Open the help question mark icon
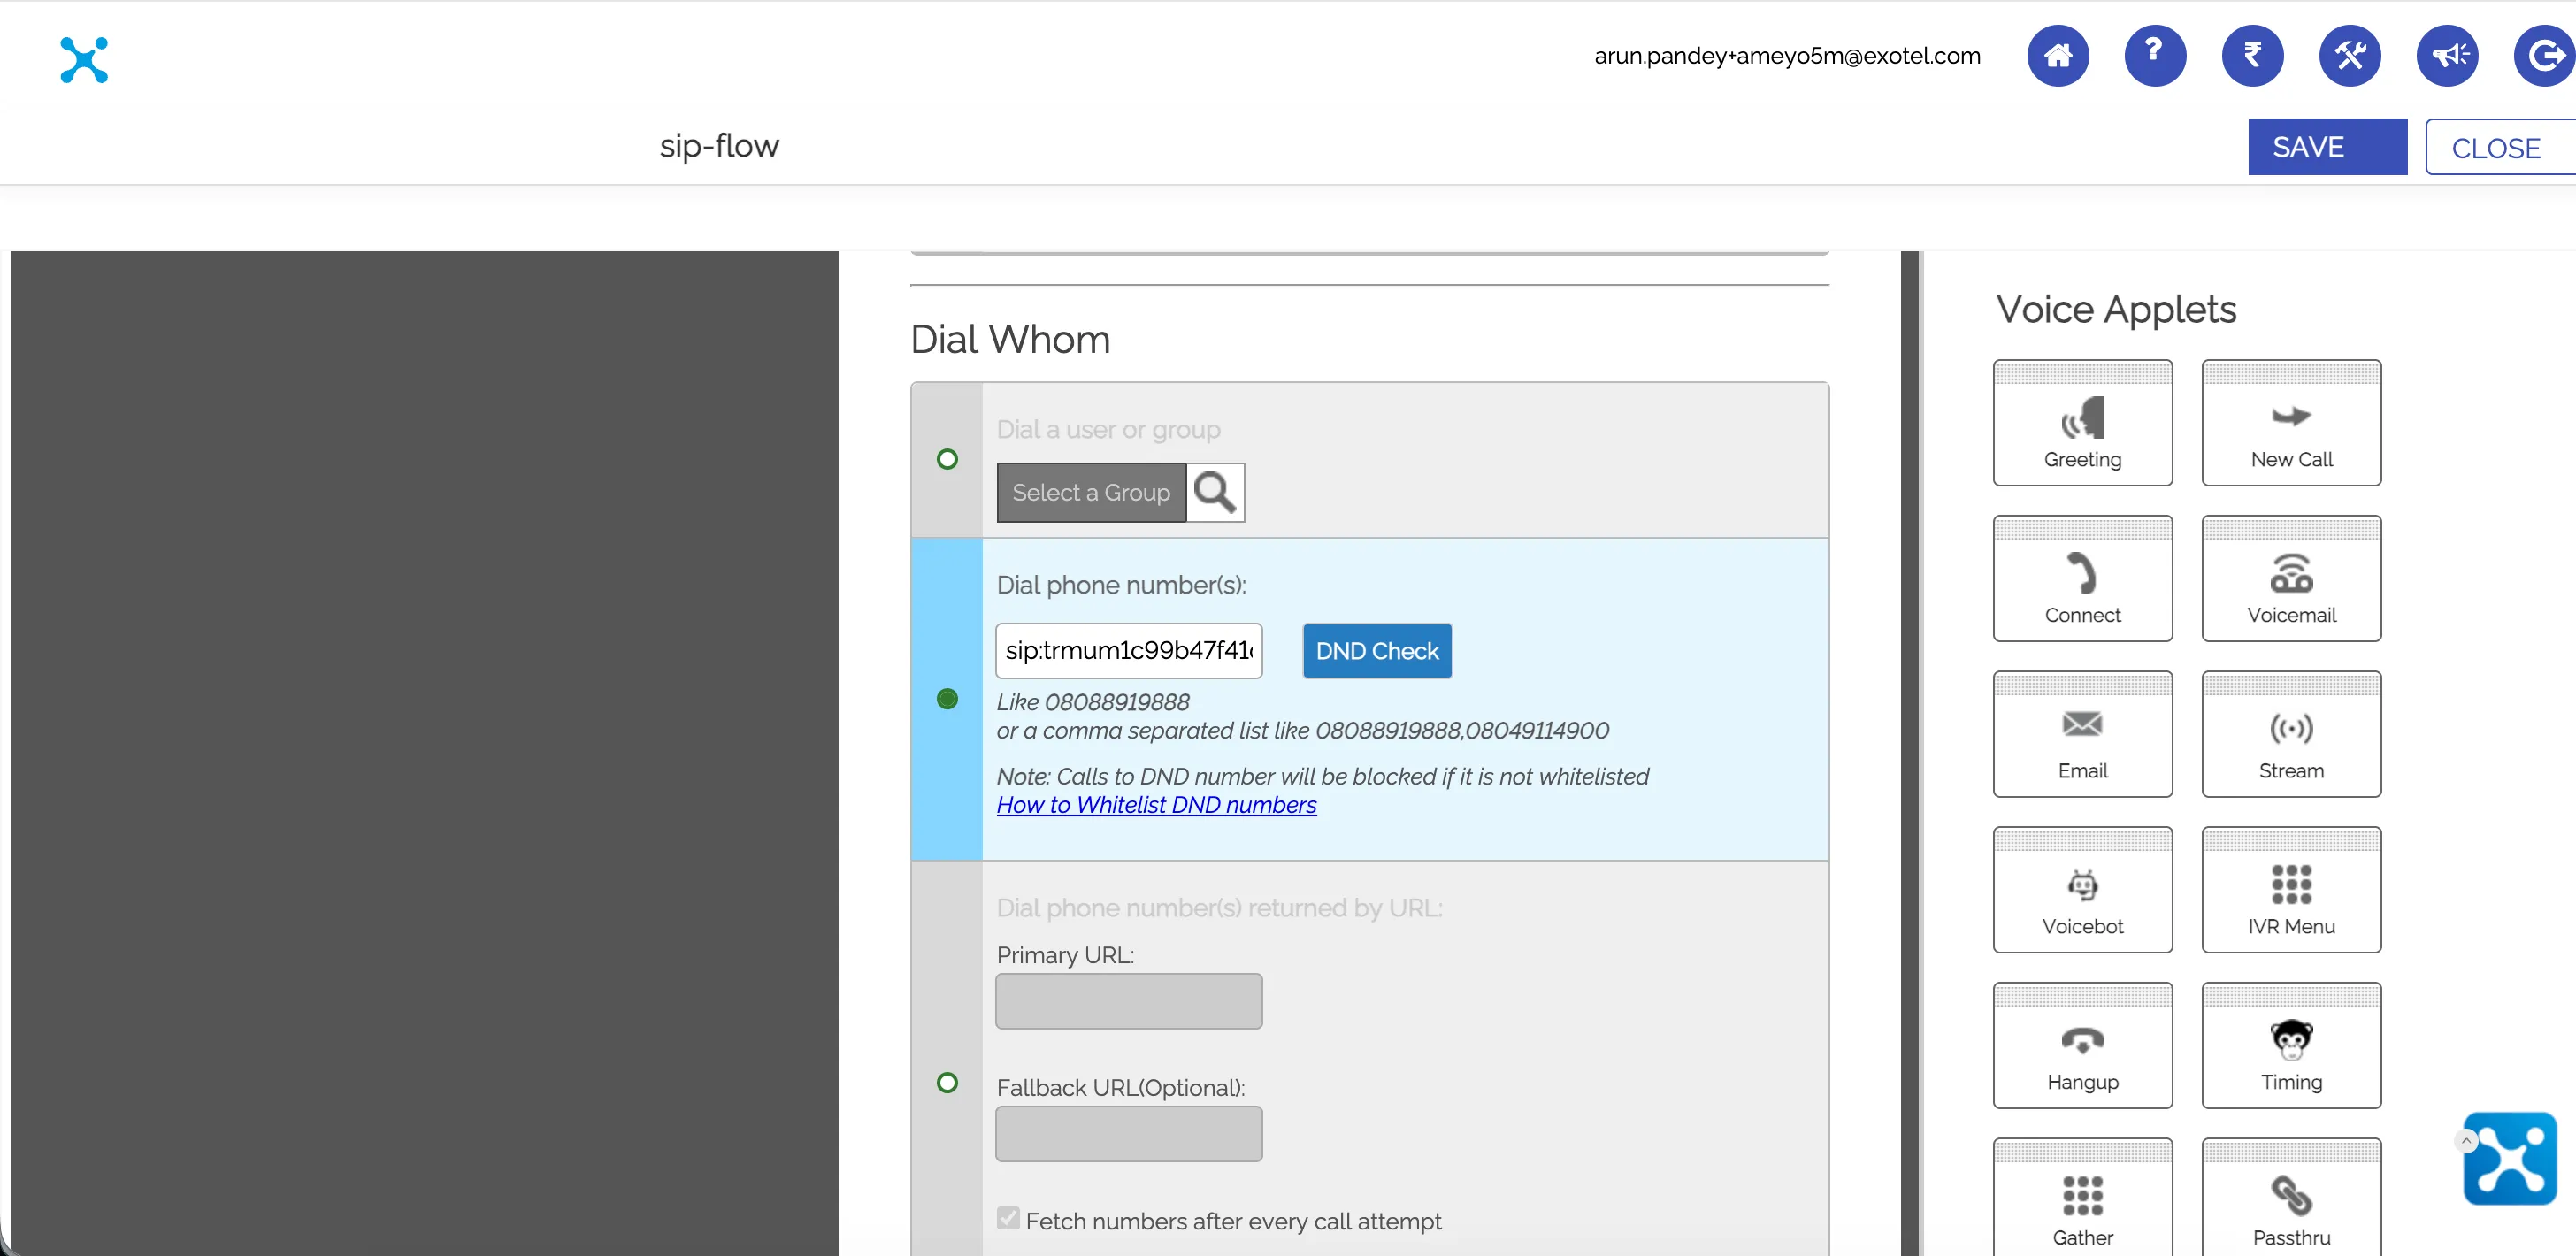 coord(2154,55)
